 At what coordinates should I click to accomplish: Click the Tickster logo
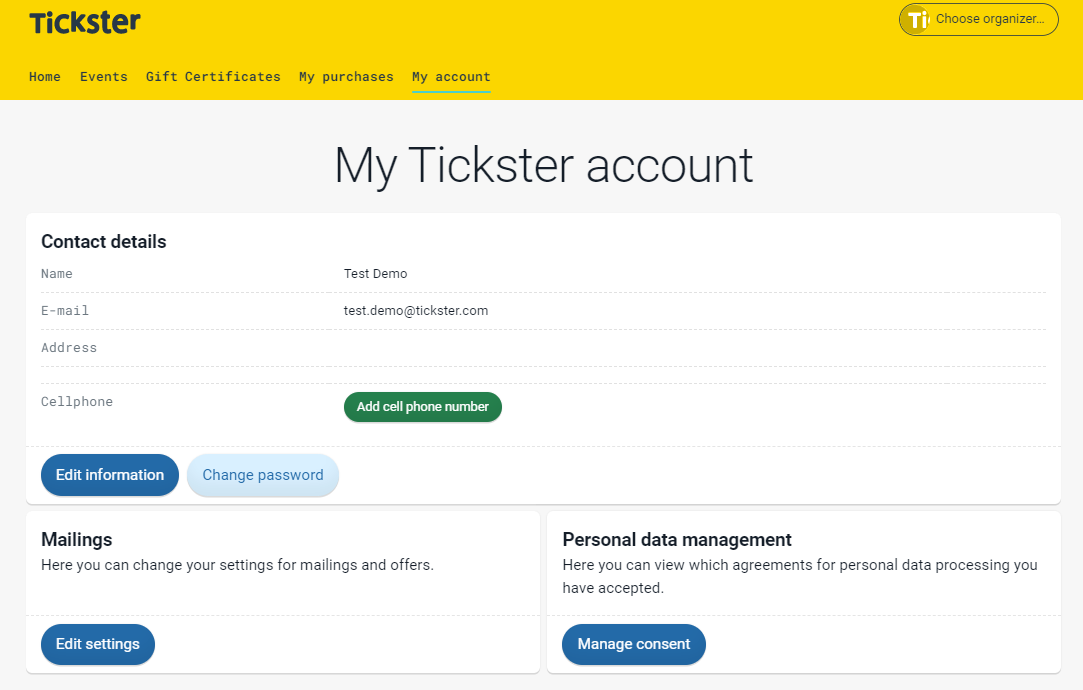pyautogui.click(x=85, y=22)
